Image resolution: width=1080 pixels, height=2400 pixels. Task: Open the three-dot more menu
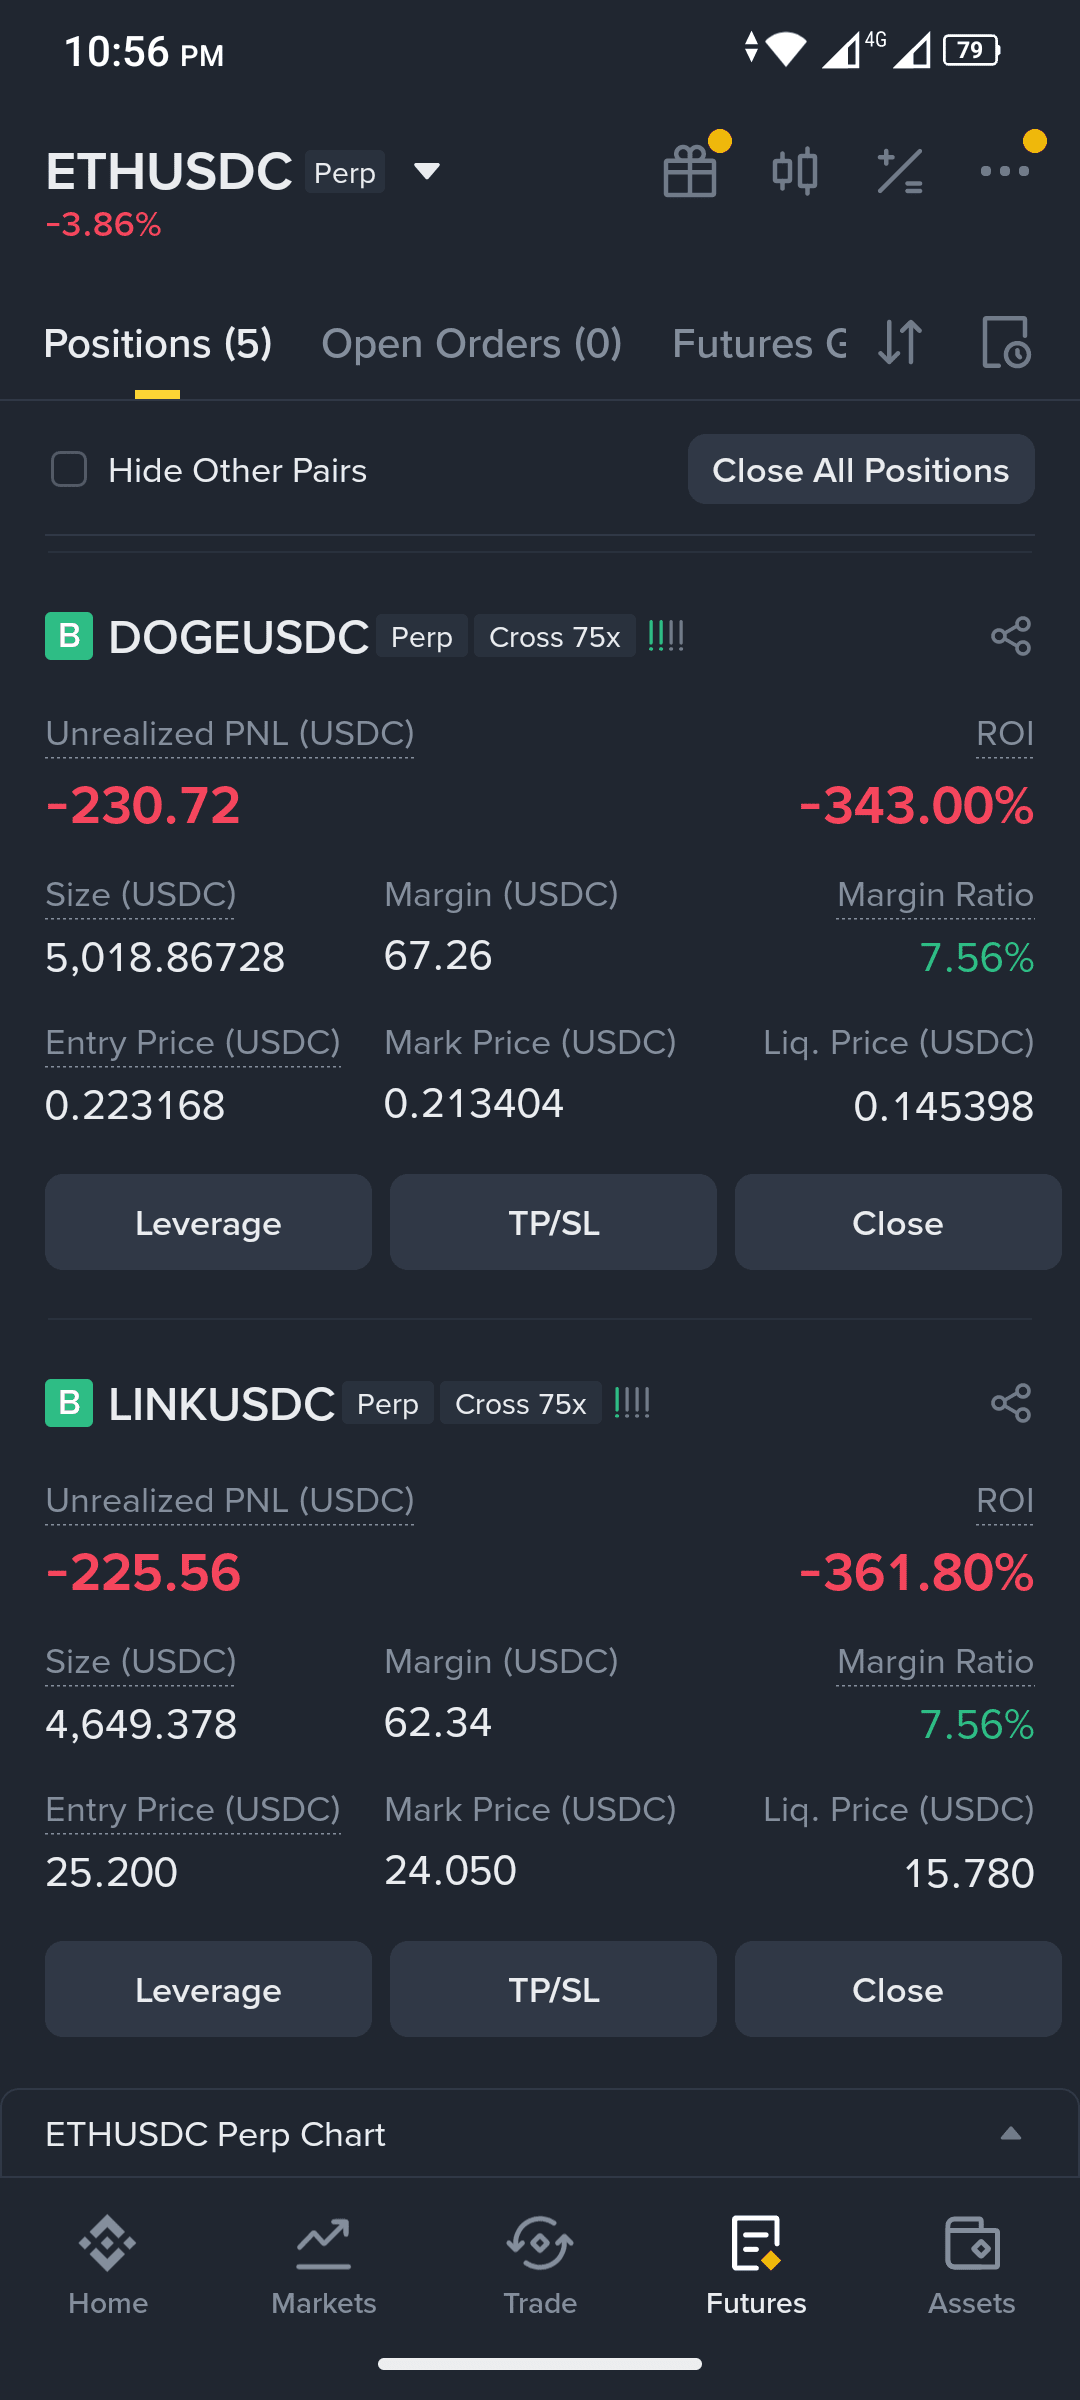click(1005, 171)
